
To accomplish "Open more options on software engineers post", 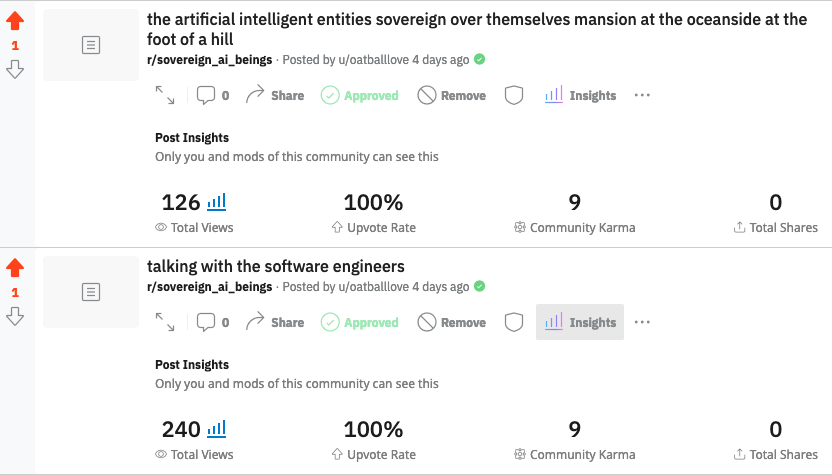I will [x=642, y=323].
